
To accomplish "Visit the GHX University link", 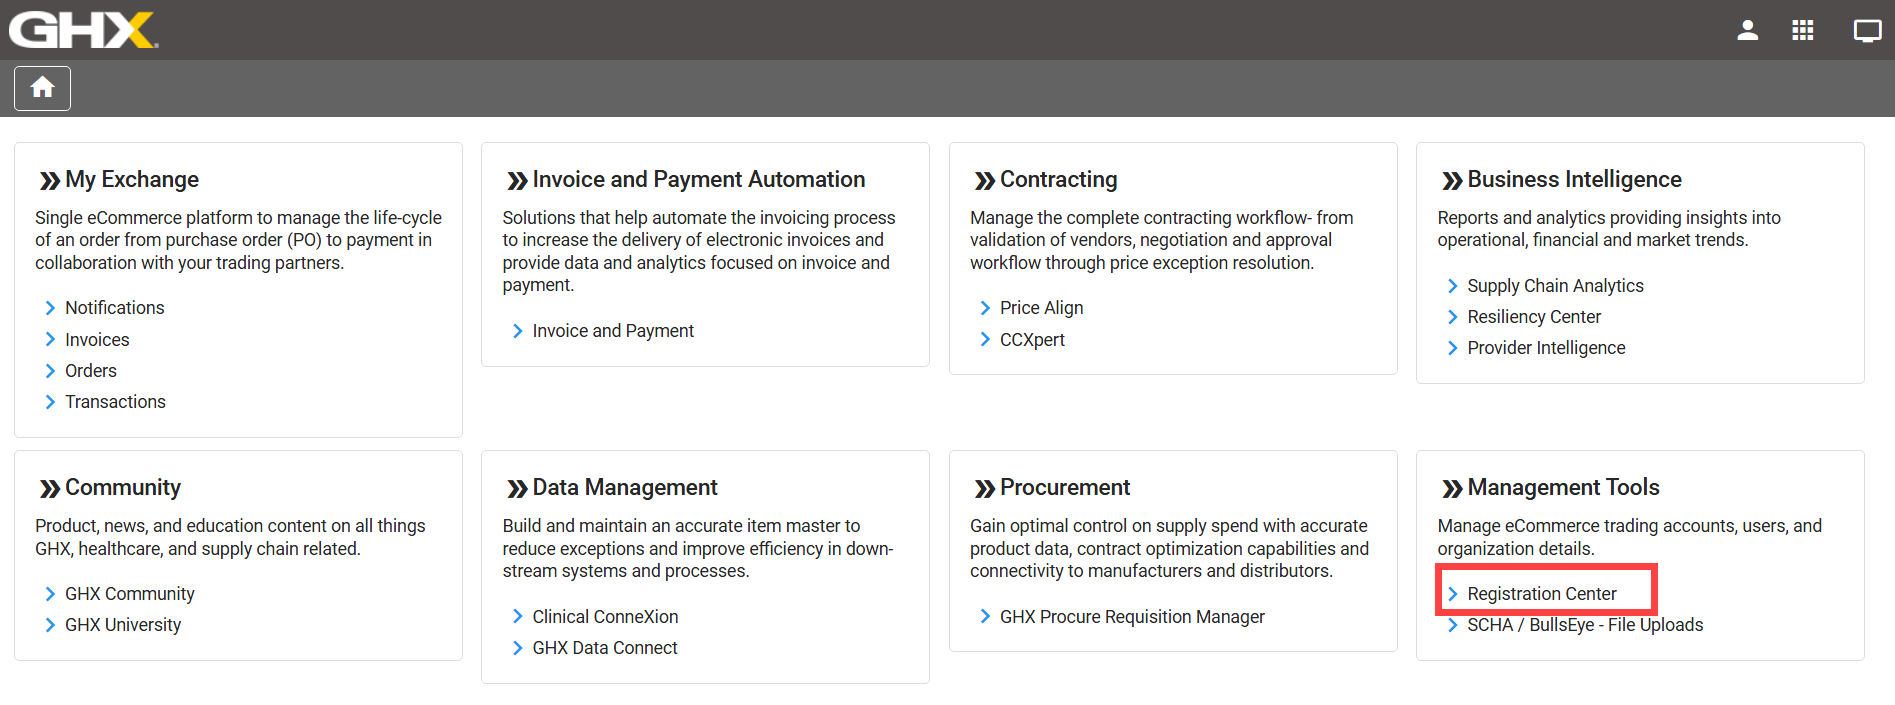I will [x=123, y=625].
